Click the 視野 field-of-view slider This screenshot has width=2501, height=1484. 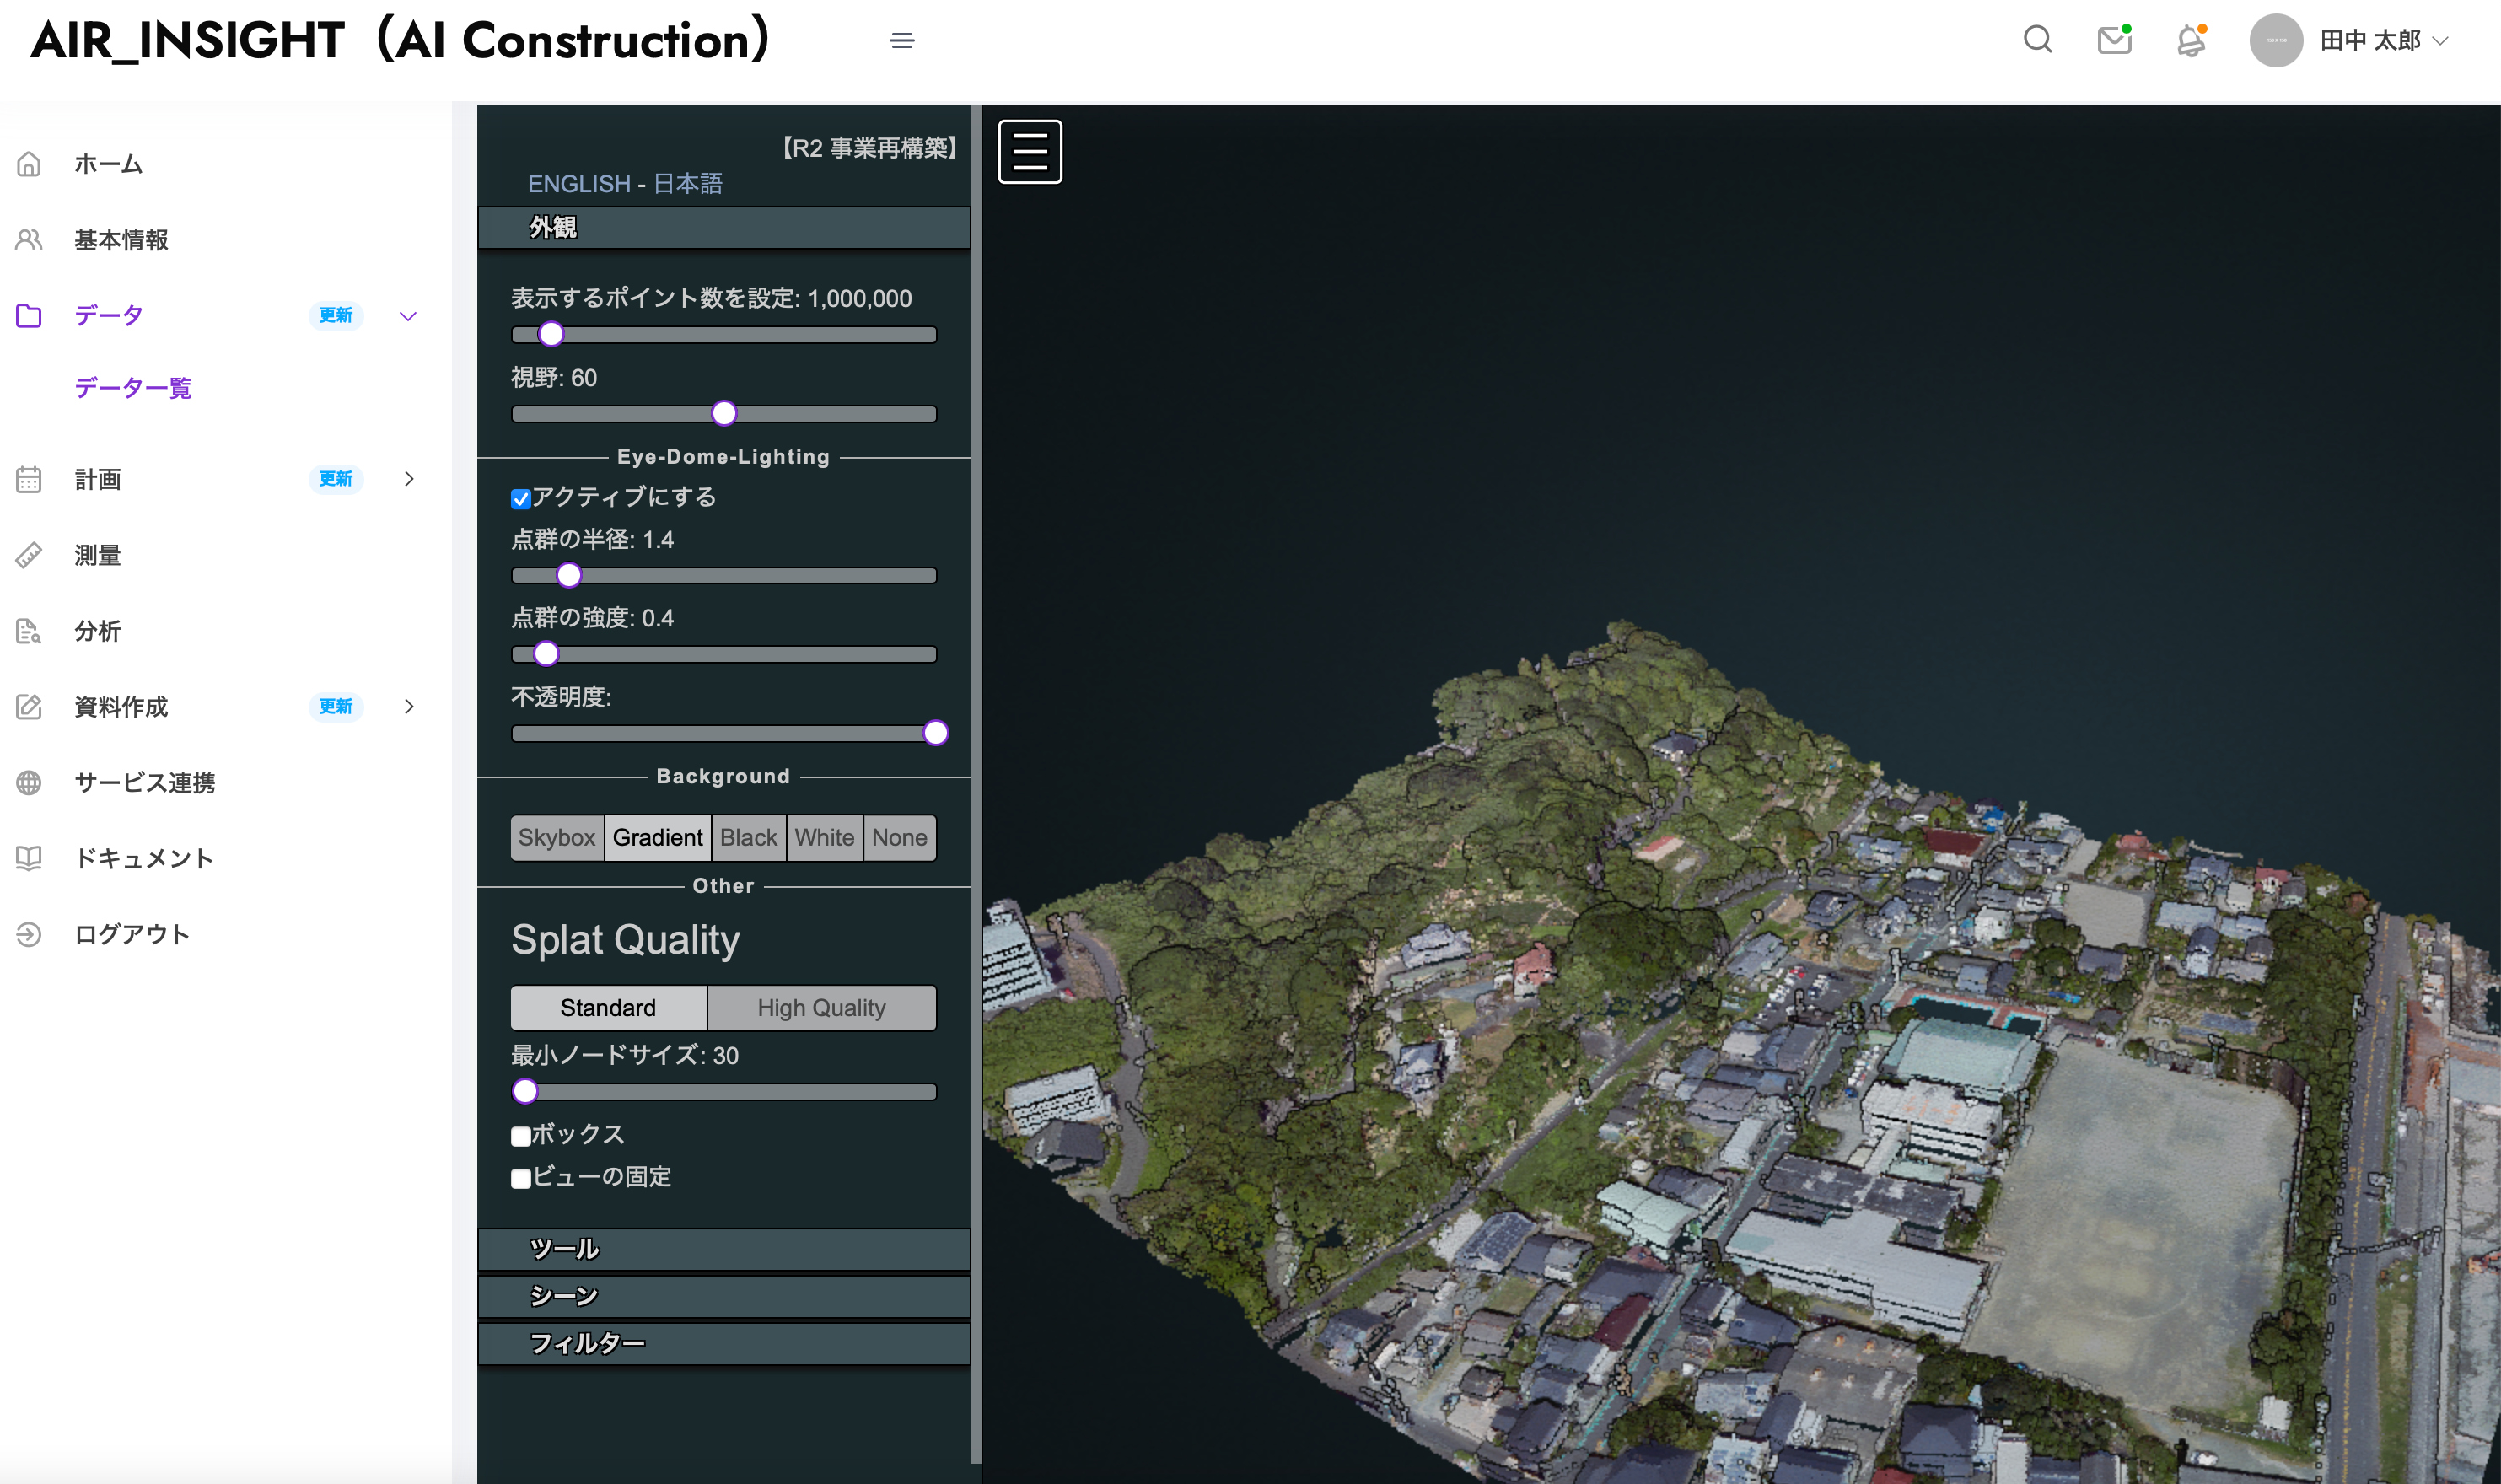coord(724,414)
